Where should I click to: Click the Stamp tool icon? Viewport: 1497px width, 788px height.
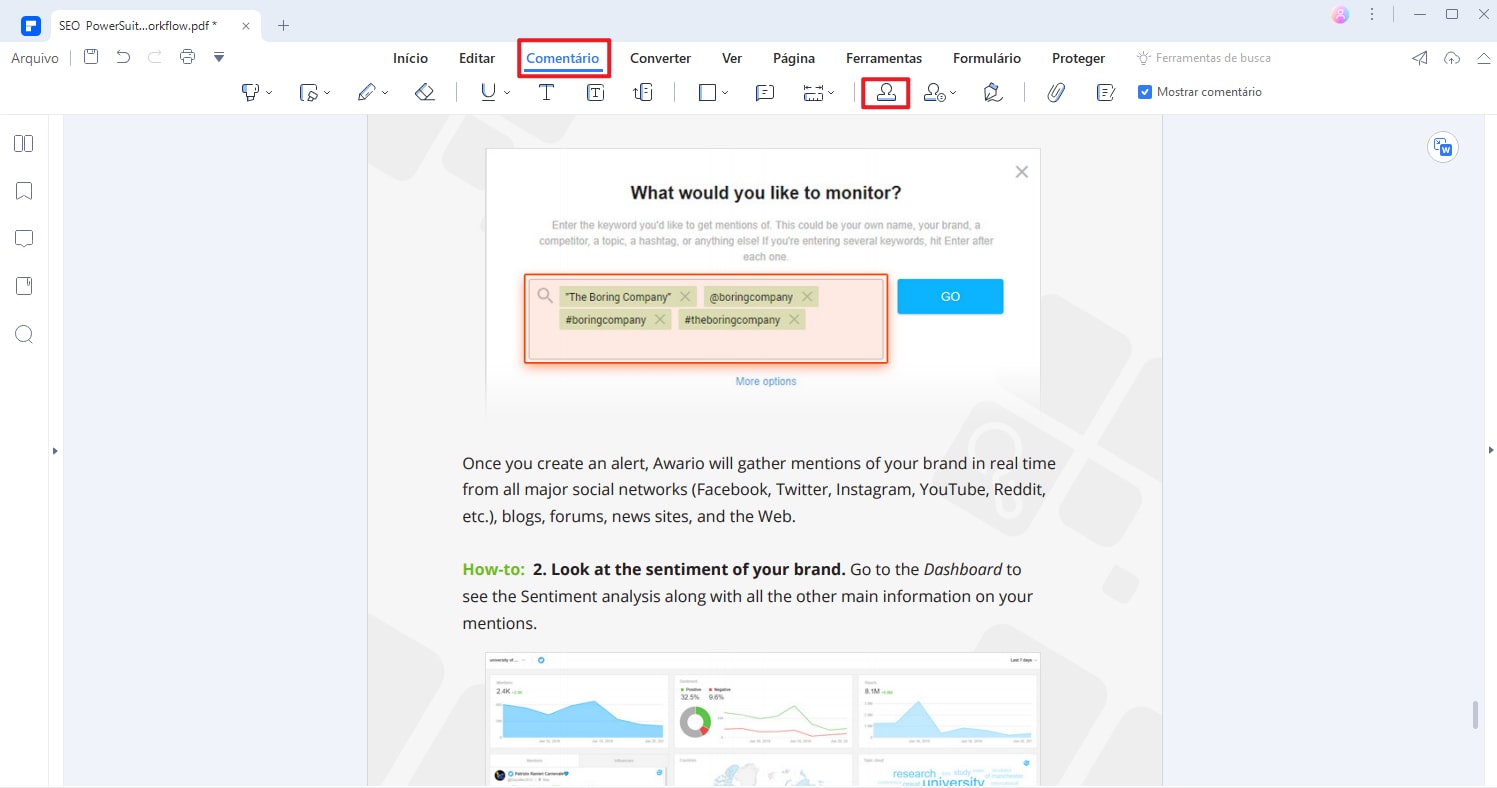click(885, 92)
